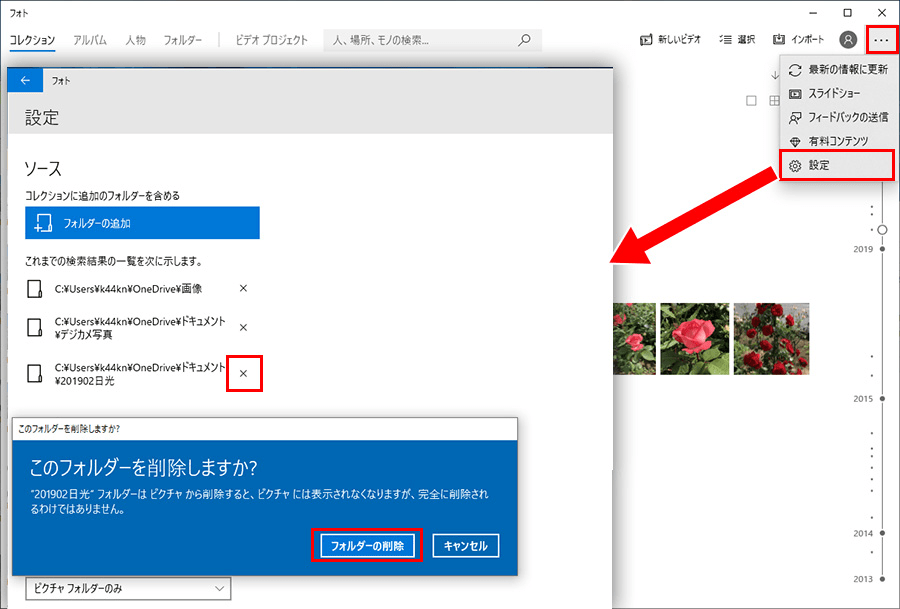Image resolution: width=900 pixels, height=609 pixels.
Task: Switch to the アルバム tab
Action: 91,40
